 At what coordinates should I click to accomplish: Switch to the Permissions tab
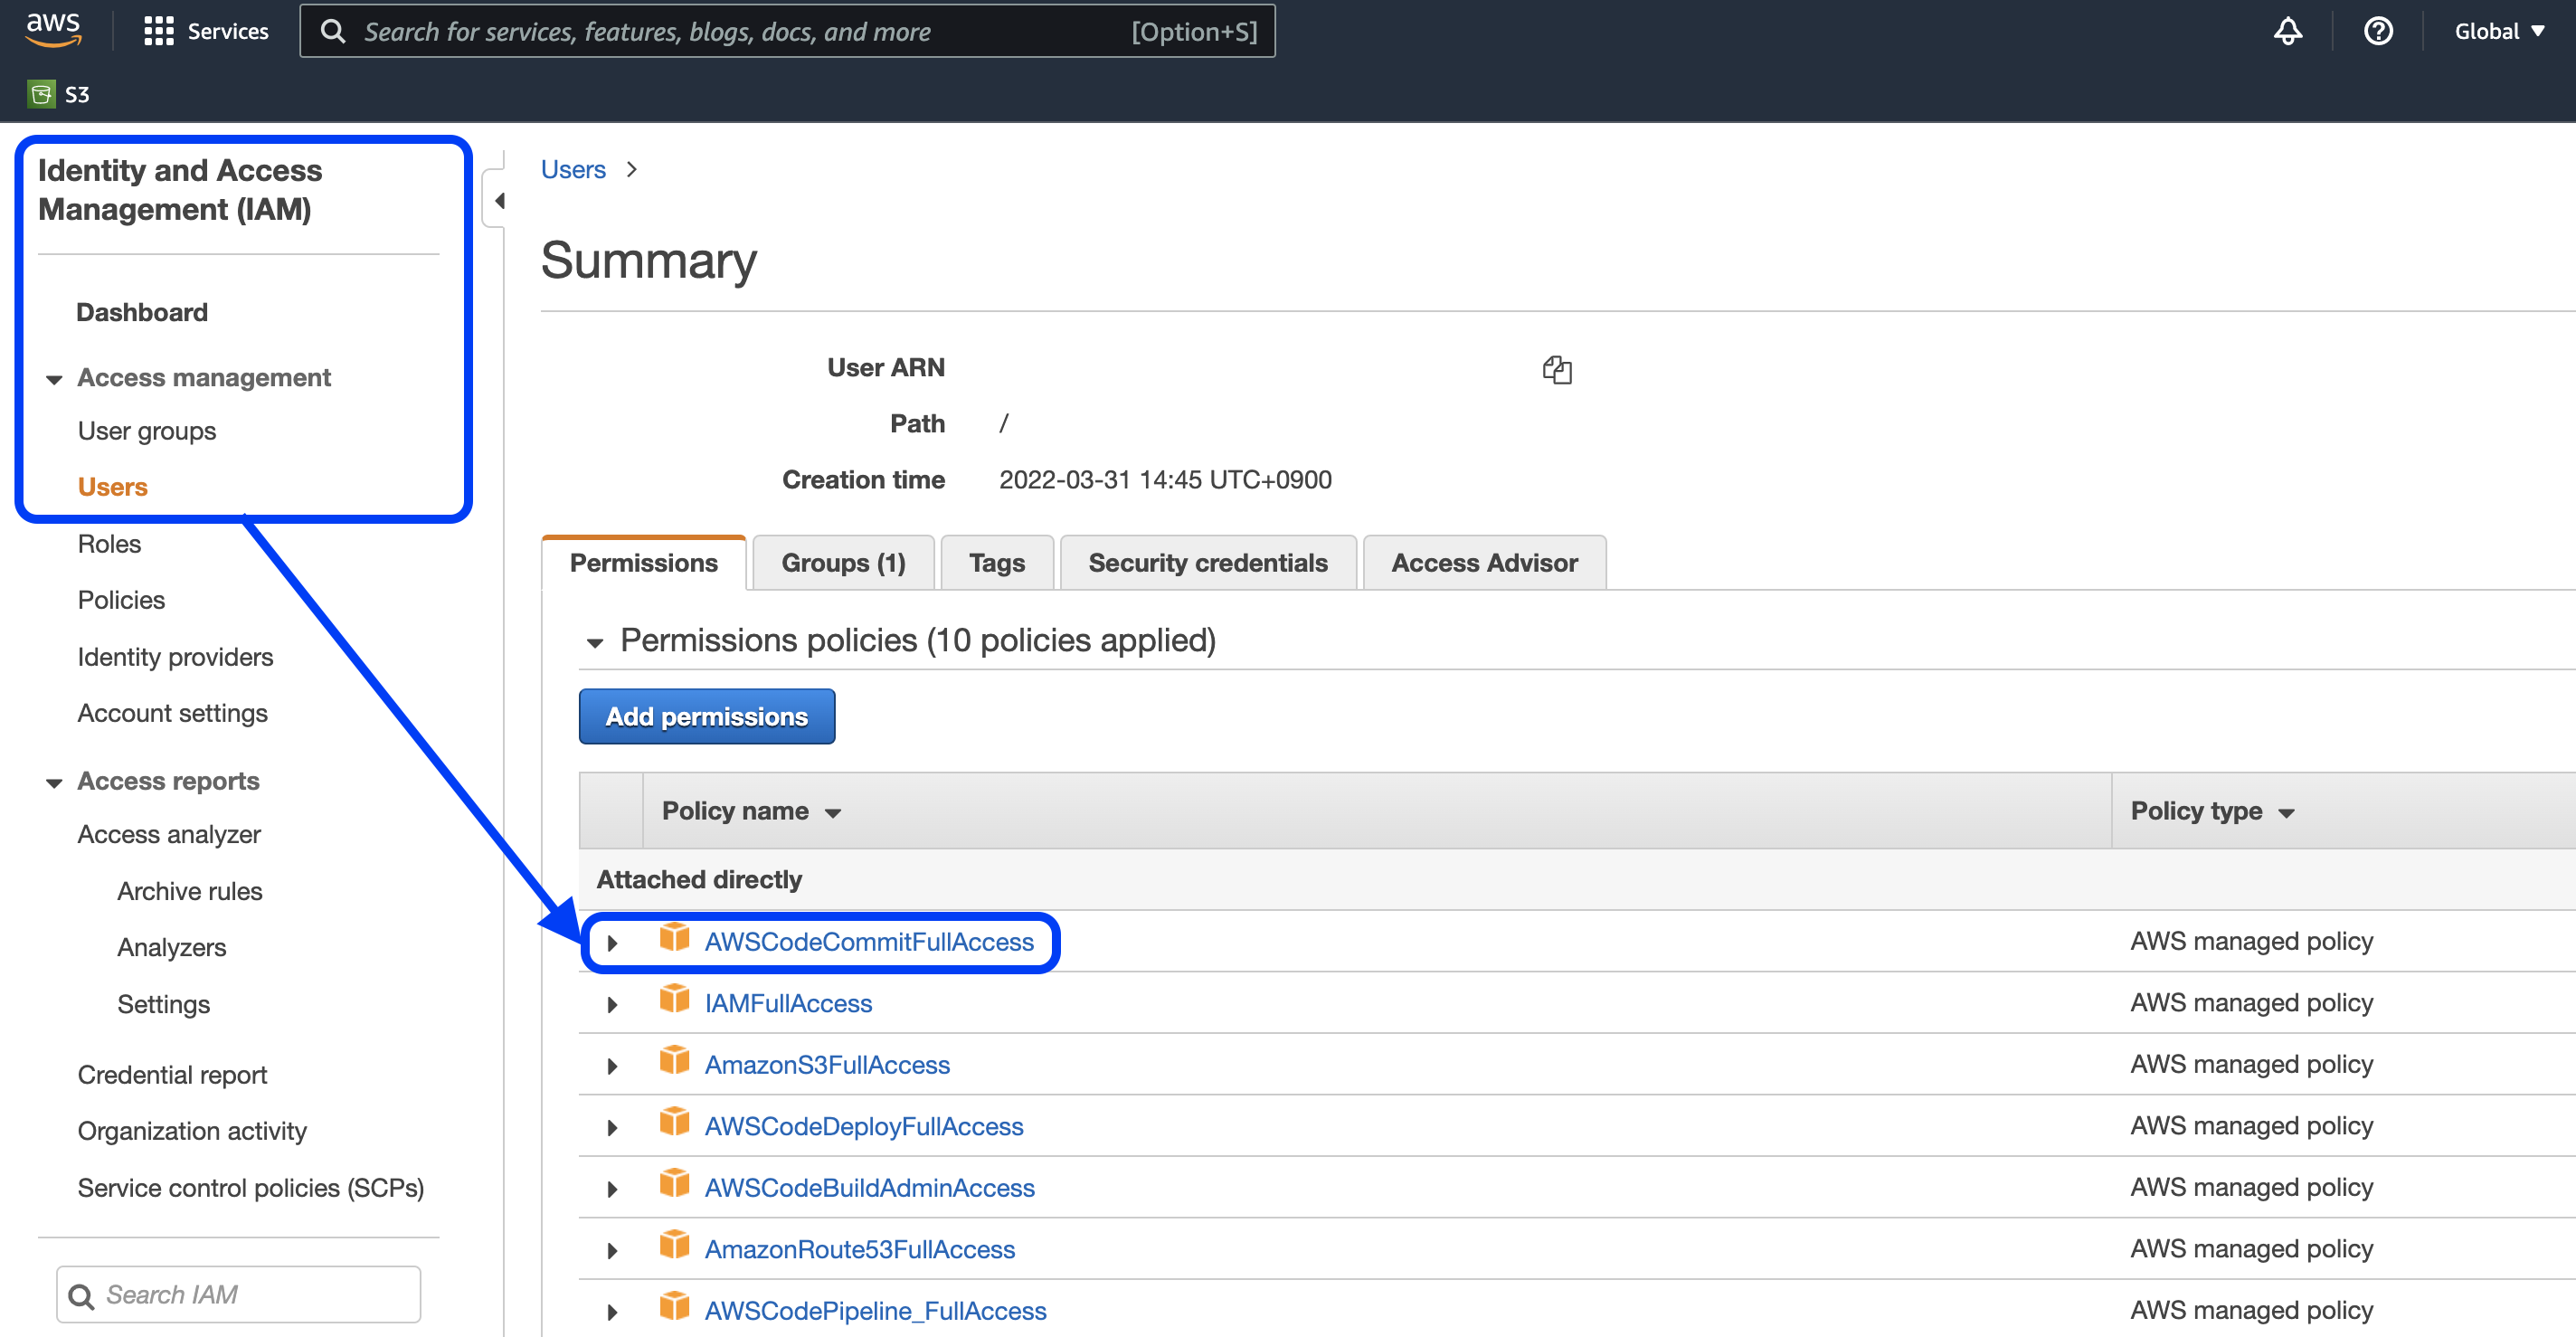pos(643,563)
